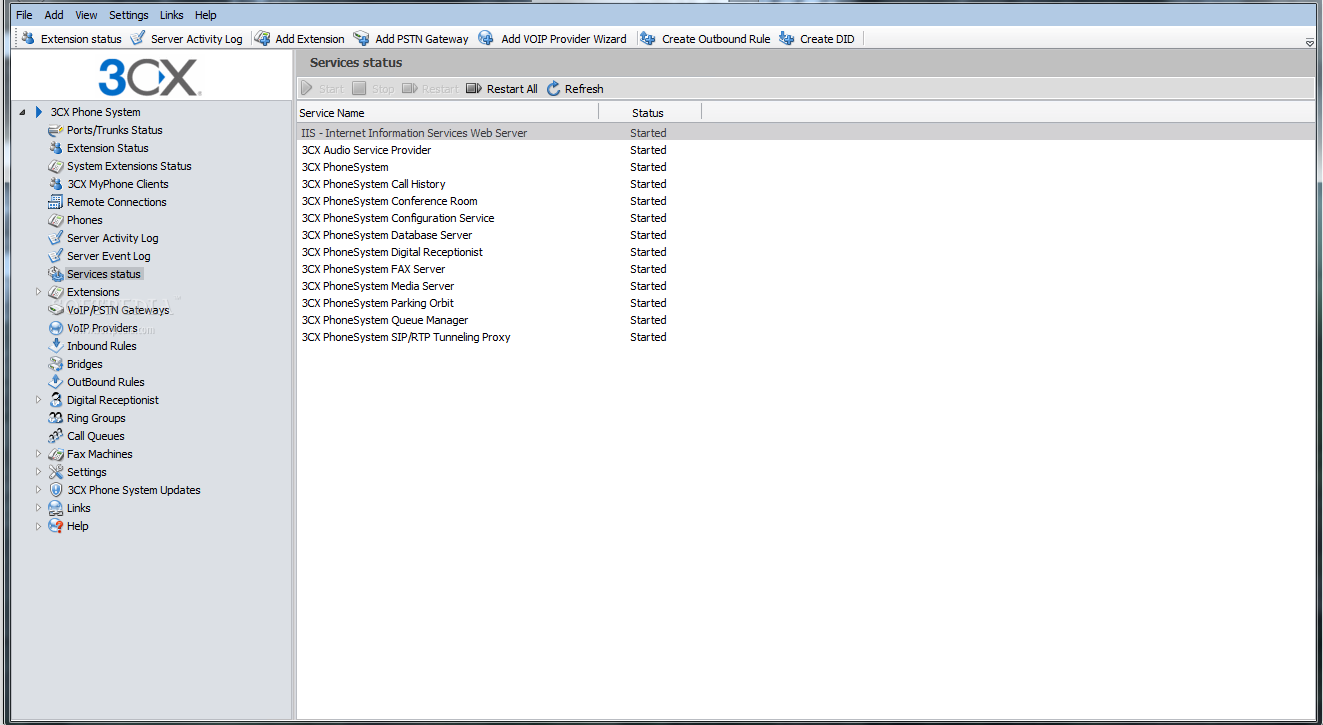Viewport: 1323px width, 725px height.
Task: Click the OutBound Rules icon
Action: pos(56,382)
